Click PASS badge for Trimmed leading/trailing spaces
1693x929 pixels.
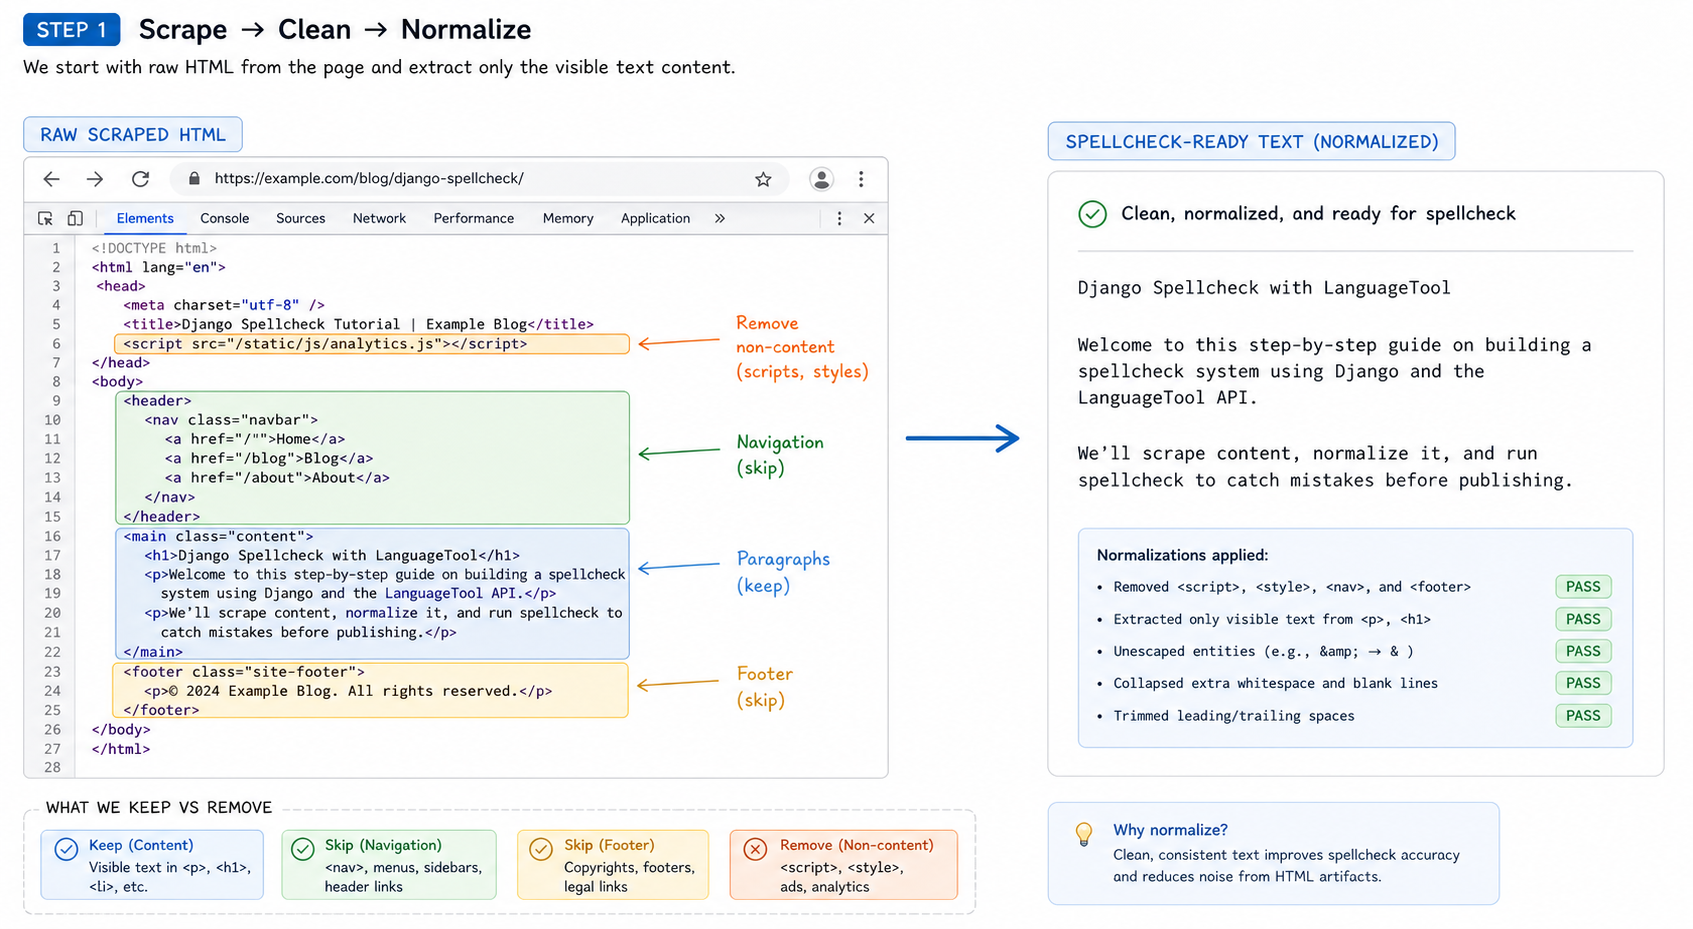pos(1583,715)
